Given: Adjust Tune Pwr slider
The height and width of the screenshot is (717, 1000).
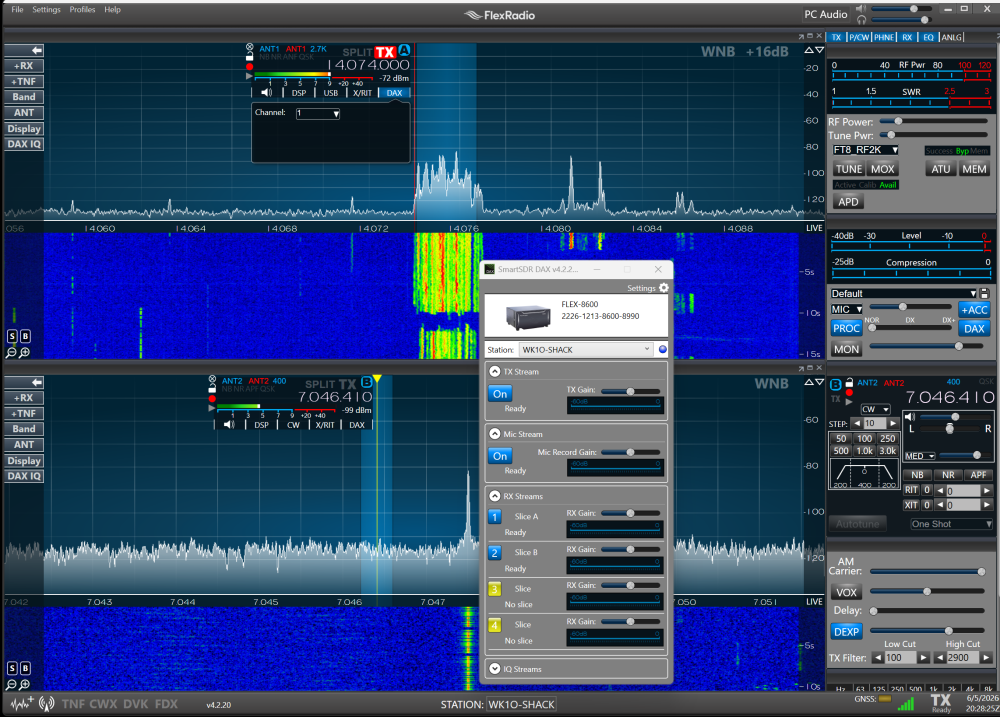Looking at the screenshot, I should pos(936,135).
